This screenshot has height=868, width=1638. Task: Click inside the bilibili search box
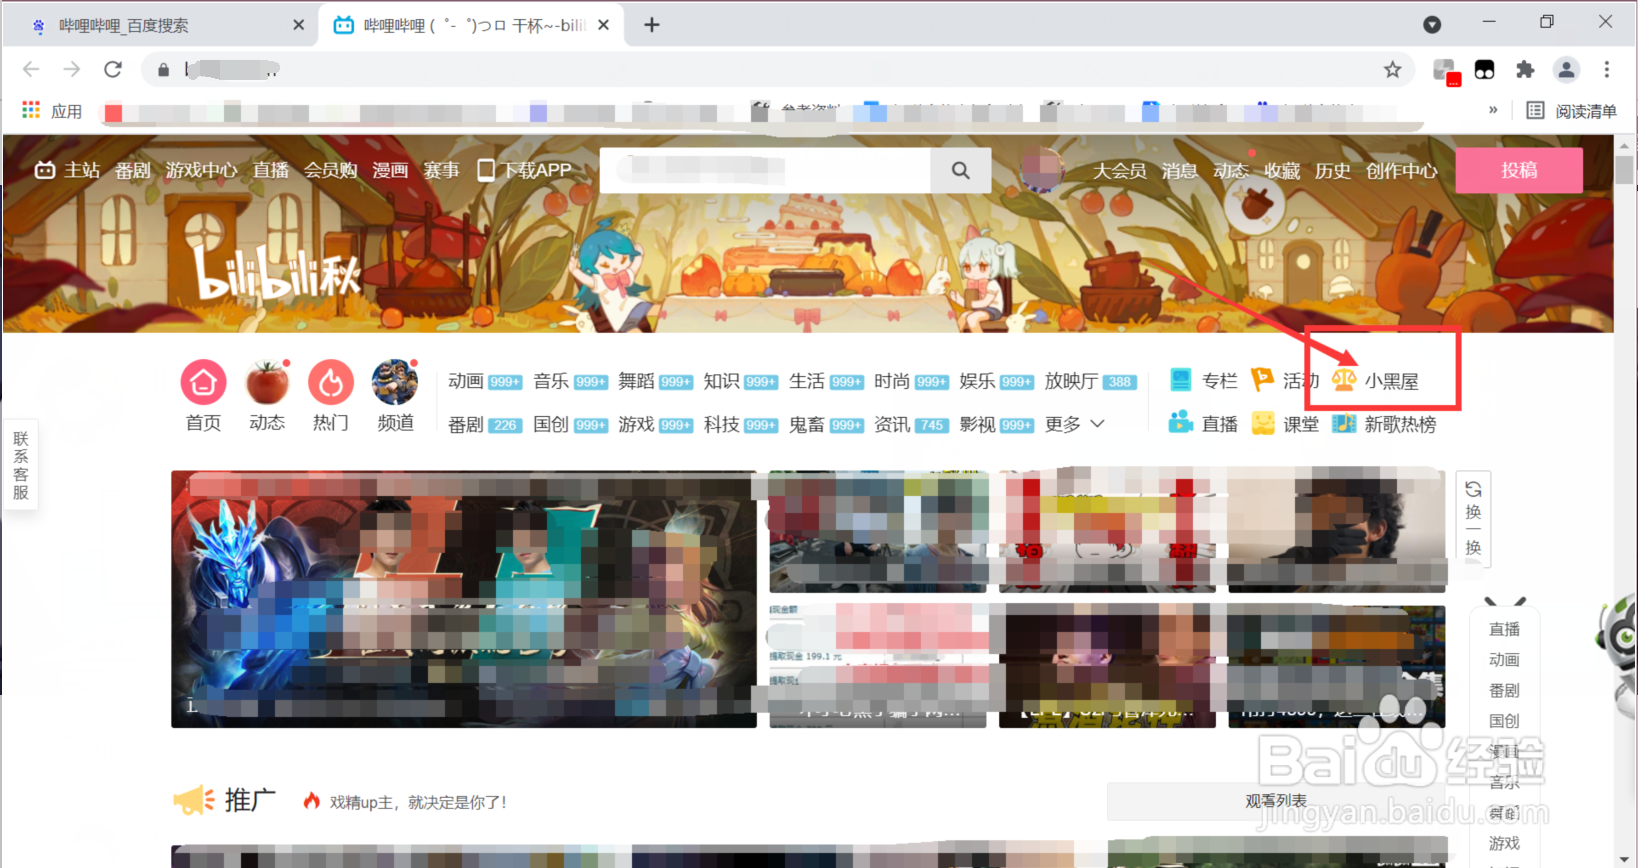[x=765, y=170]
